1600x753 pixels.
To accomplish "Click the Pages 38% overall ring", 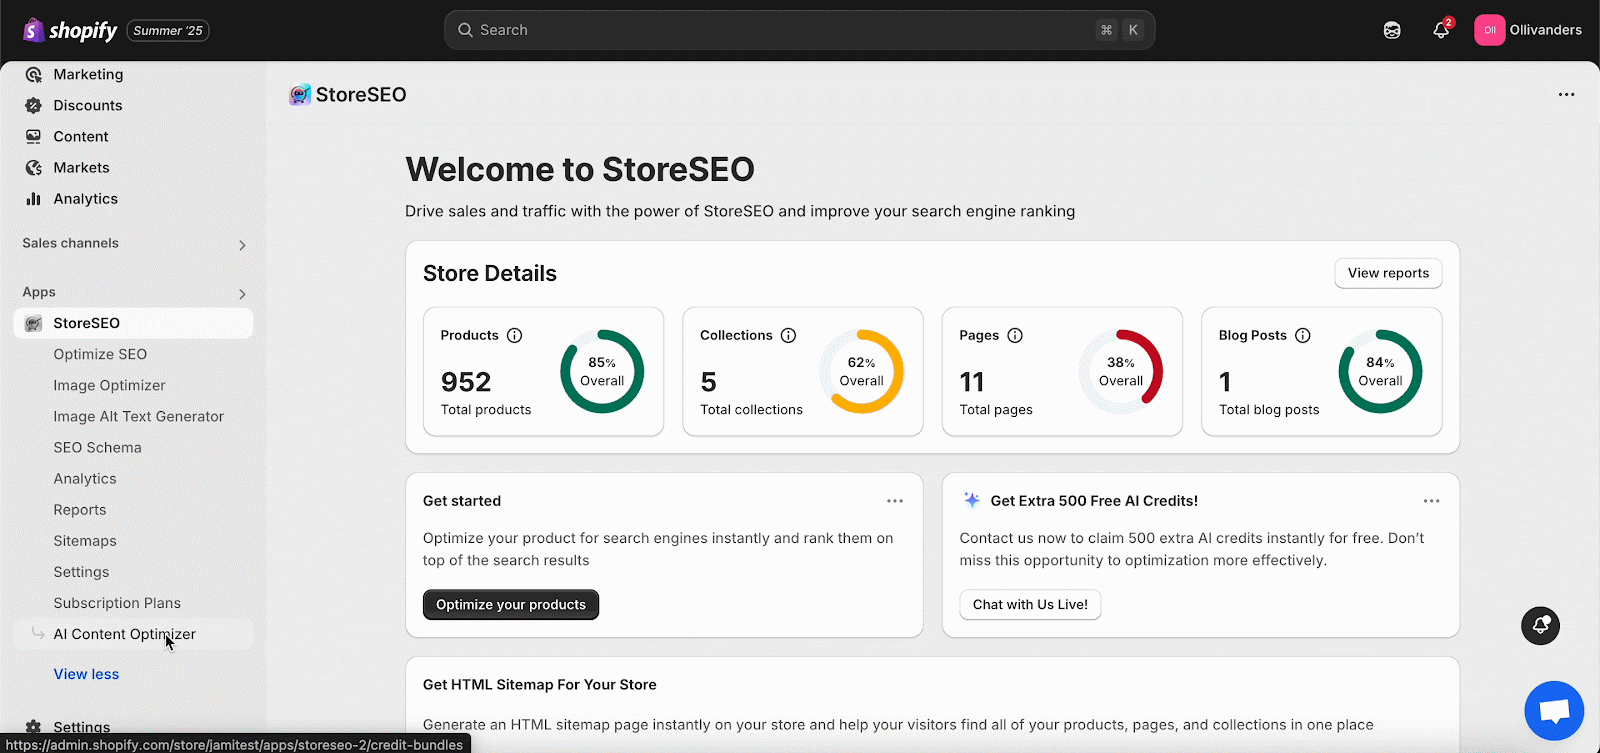I will 1121,371.
